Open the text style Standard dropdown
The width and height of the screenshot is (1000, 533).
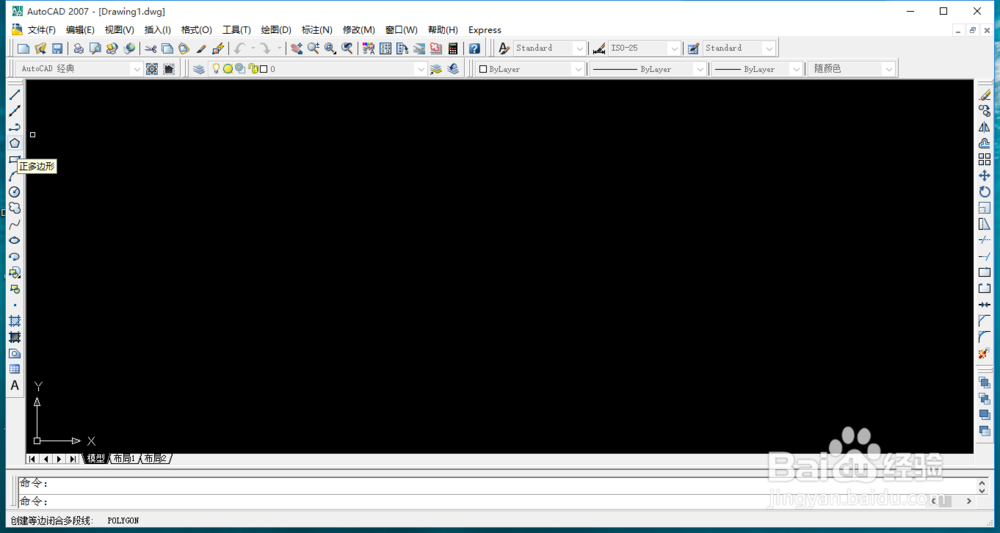tap(579, 48)
